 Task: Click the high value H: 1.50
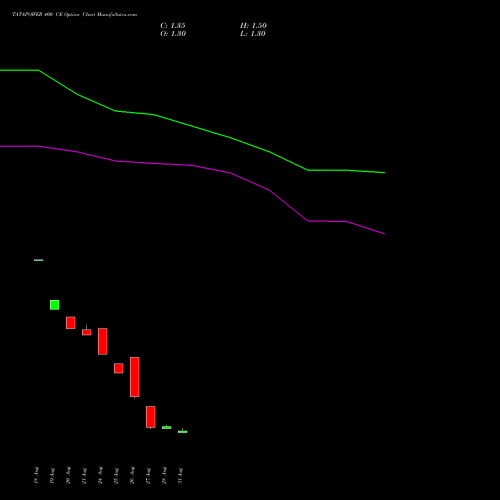pos(253,26)
